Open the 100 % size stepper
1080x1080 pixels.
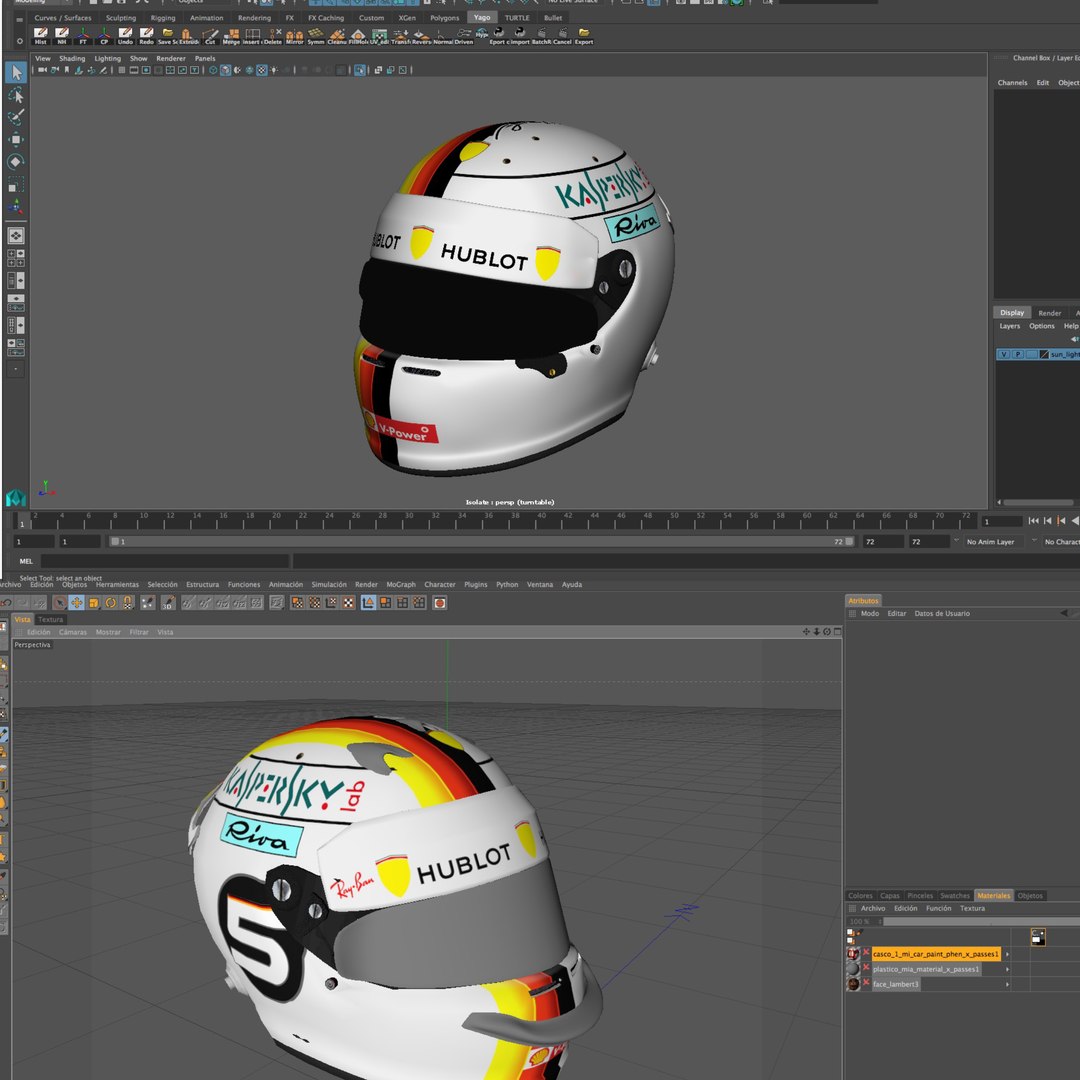click(880, 922)
